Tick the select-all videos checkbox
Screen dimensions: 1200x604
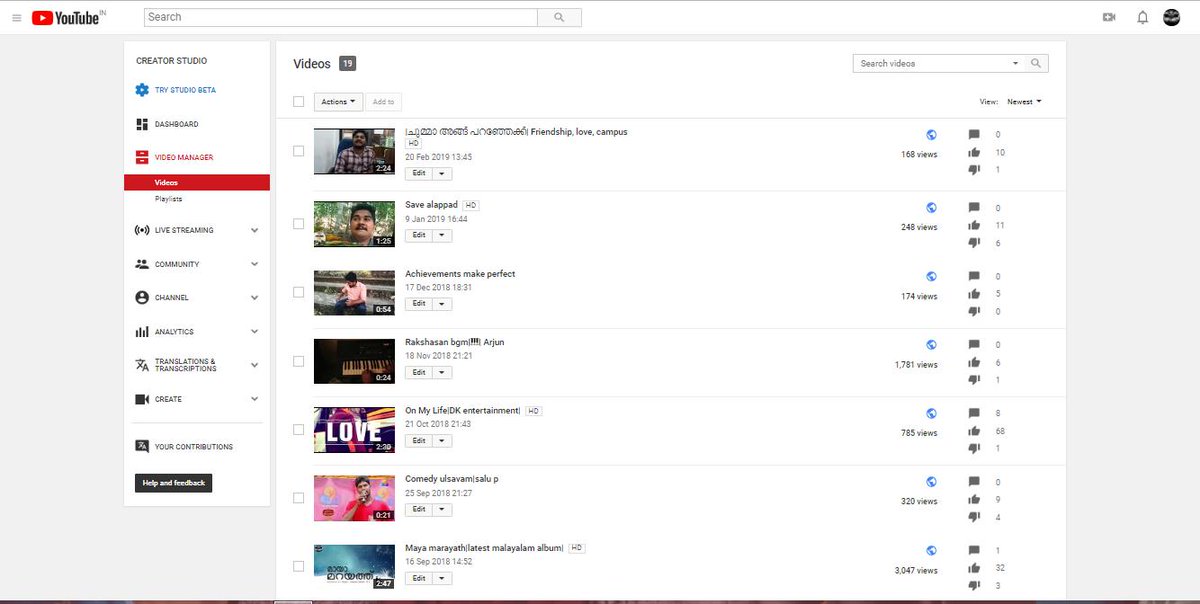(298, 101)
